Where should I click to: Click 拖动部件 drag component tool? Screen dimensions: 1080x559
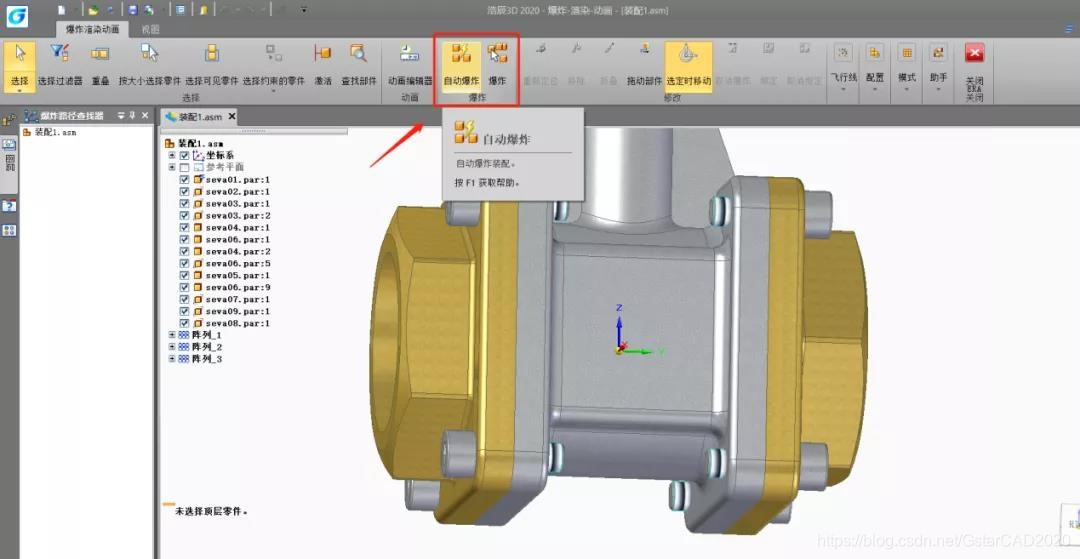(644, 65)
